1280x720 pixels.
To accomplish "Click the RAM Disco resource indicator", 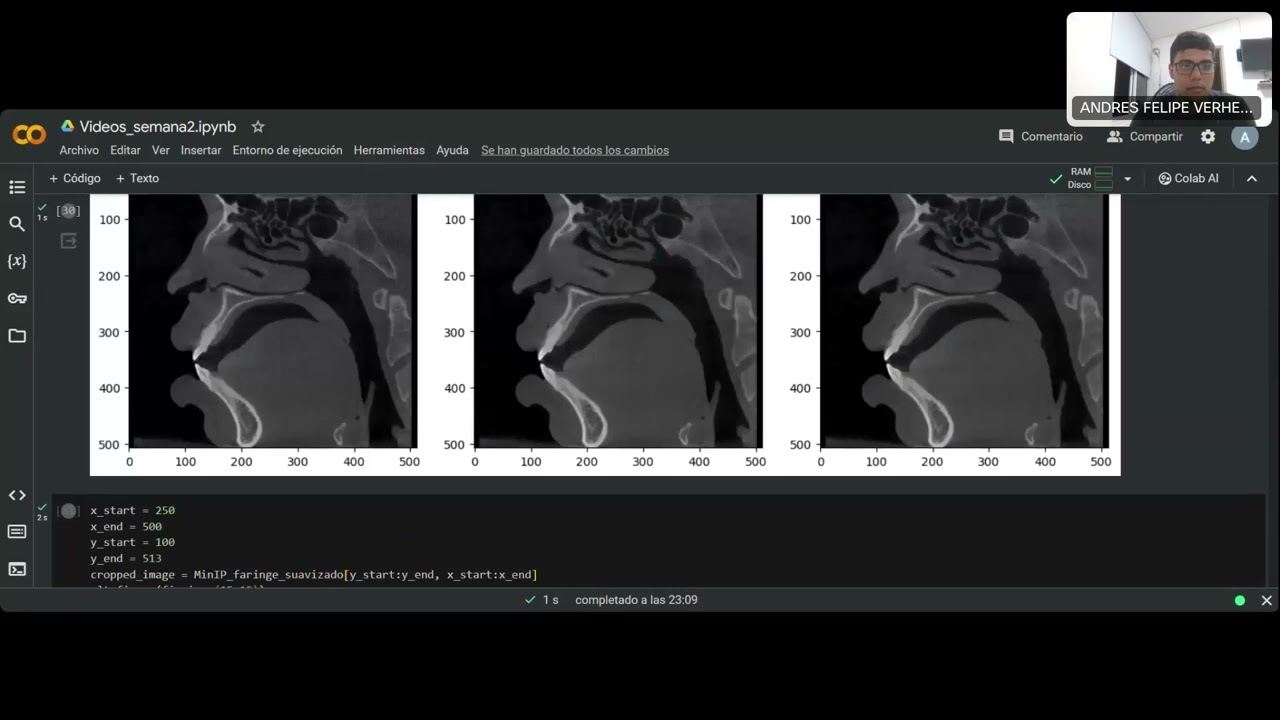I will [1090, 178].
